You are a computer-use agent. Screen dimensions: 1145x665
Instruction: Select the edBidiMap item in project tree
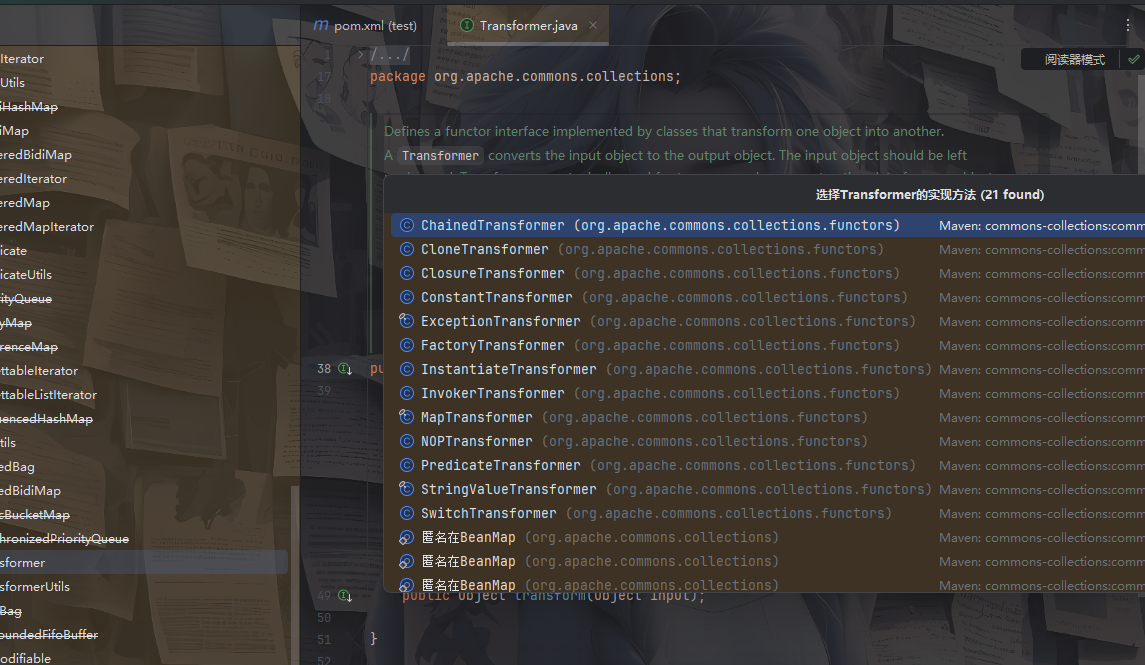click(31, 491)
